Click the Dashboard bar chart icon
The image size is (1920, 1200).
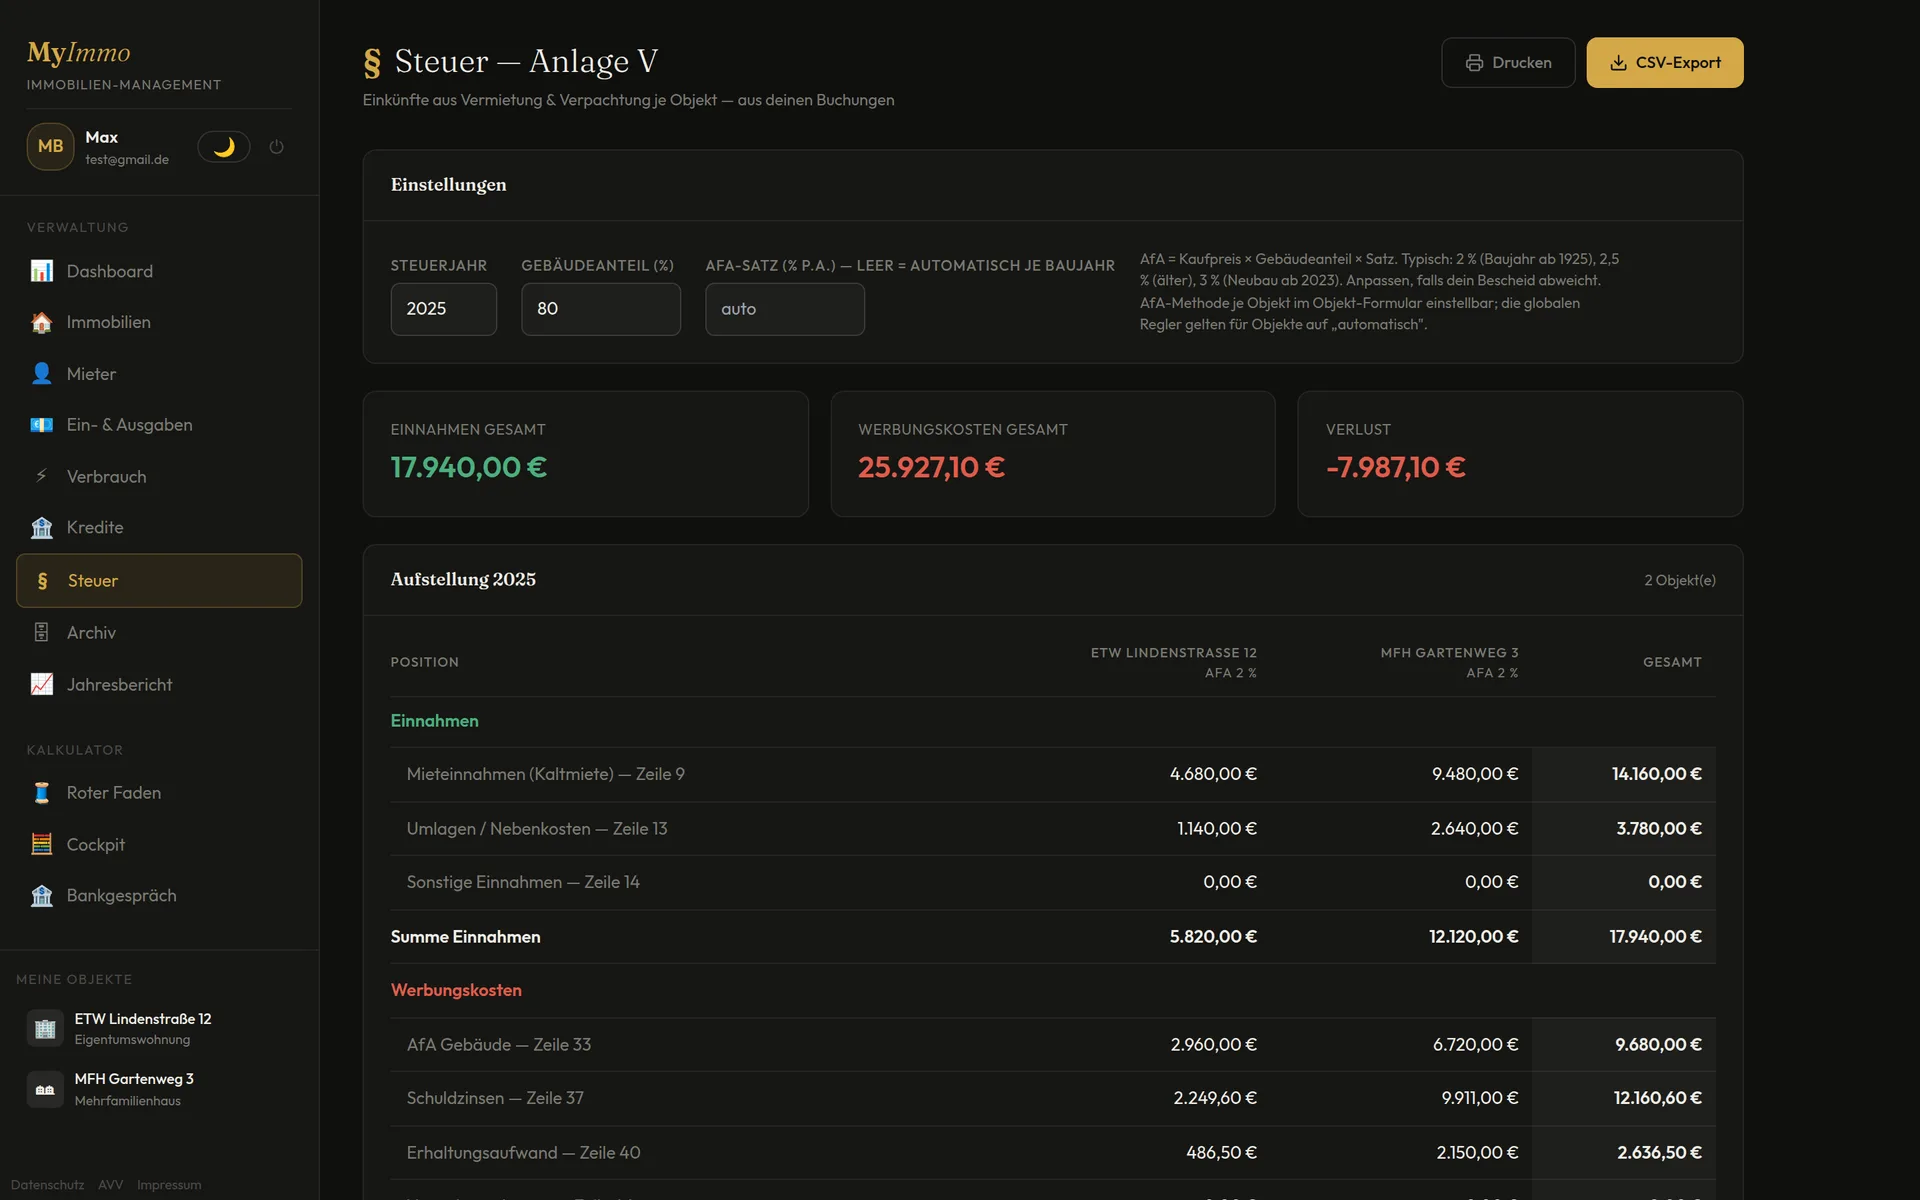[x=42, y=271]
